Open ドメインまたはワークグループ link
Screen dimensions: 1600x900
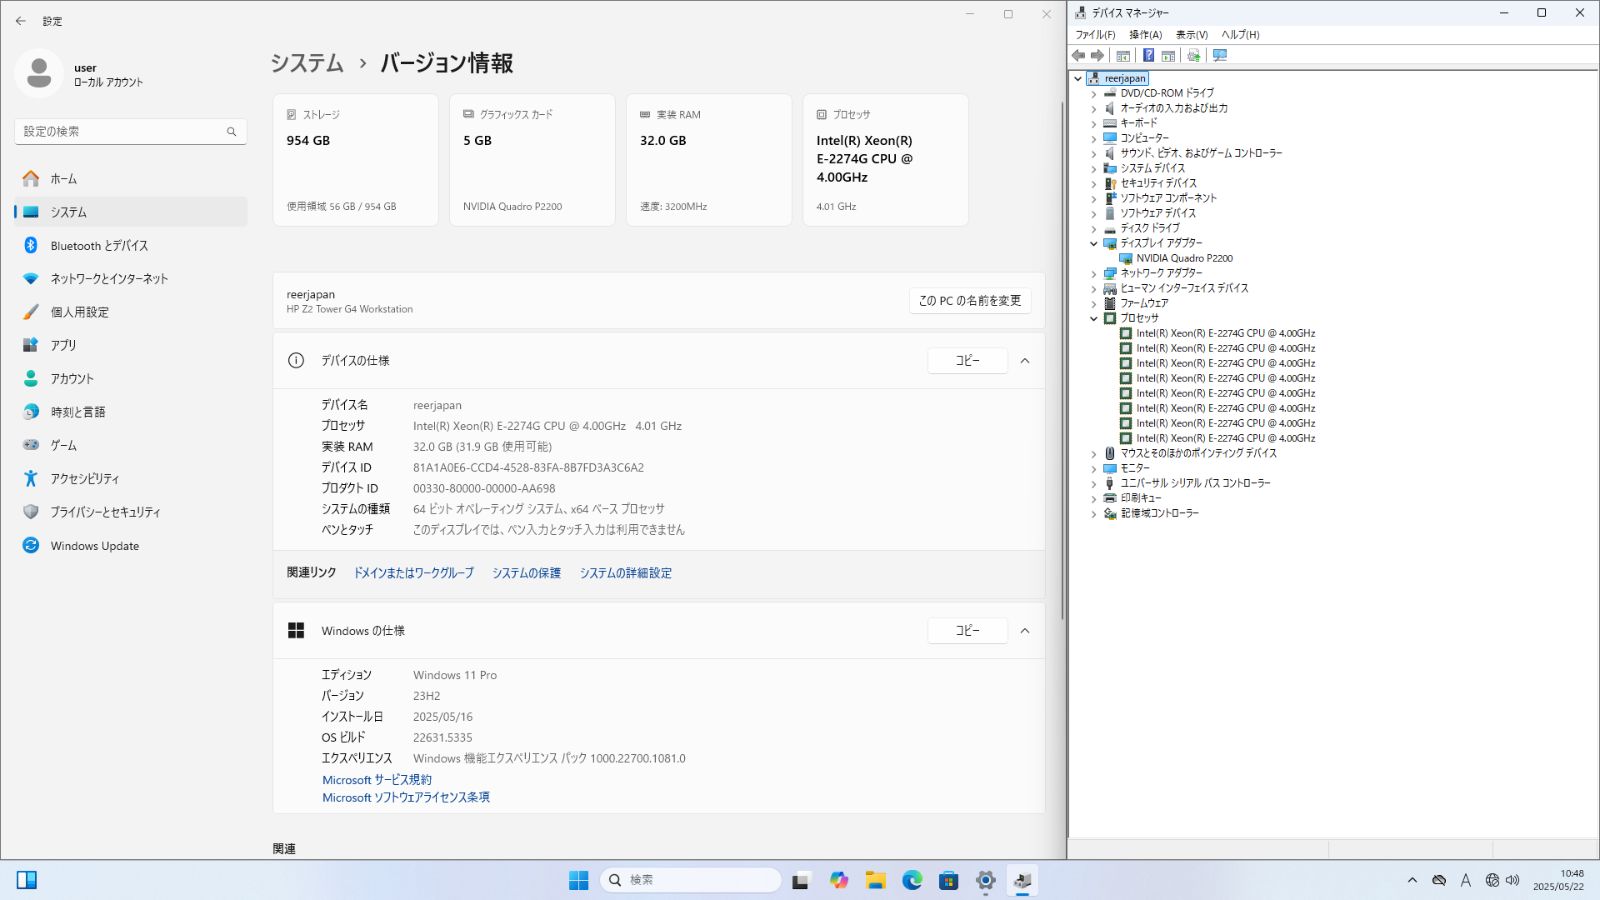(x=414, y=573)
